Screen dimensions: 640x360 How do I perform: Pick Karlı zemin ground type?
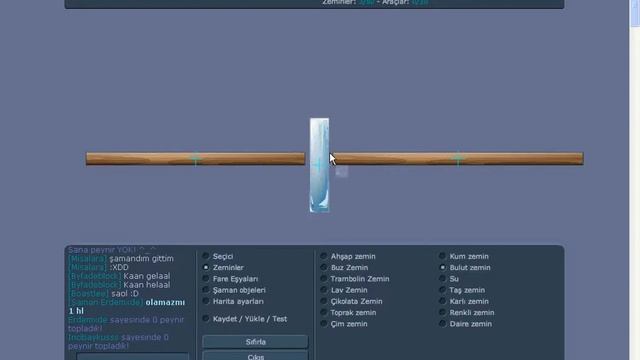click(442, 301)
